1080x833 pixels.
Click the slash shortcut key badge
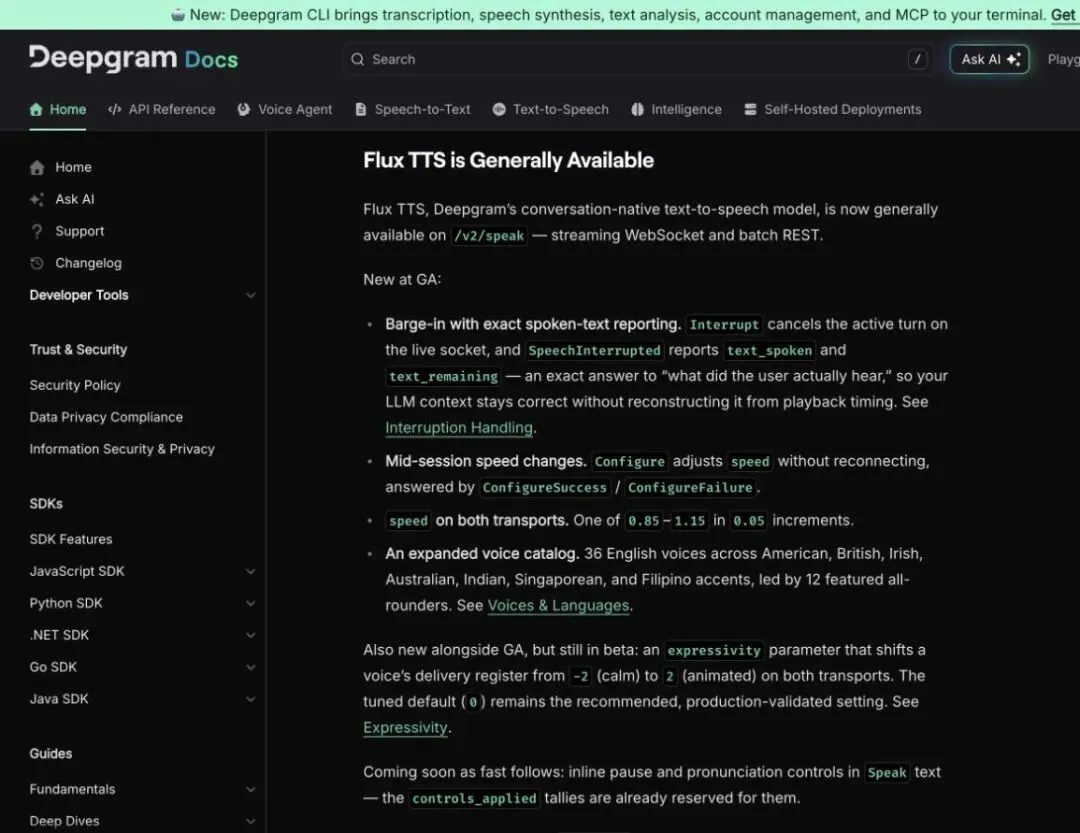click(917, 59)
